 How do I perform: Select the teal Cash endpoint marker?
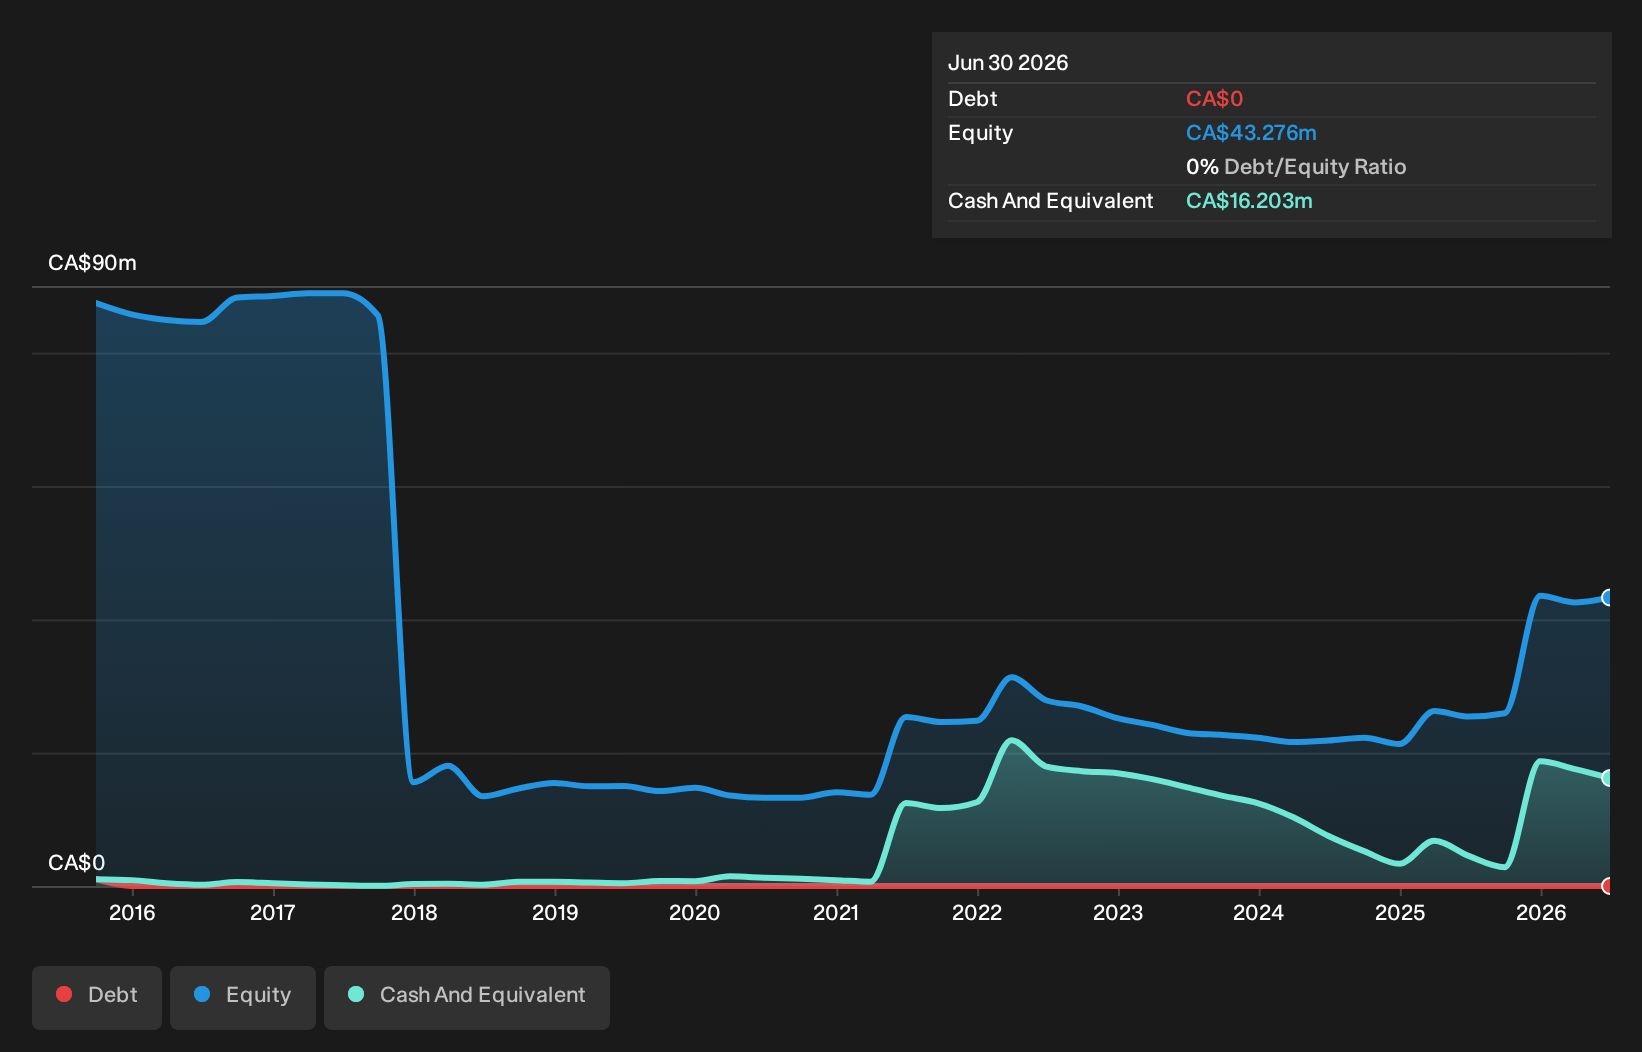1608,778
